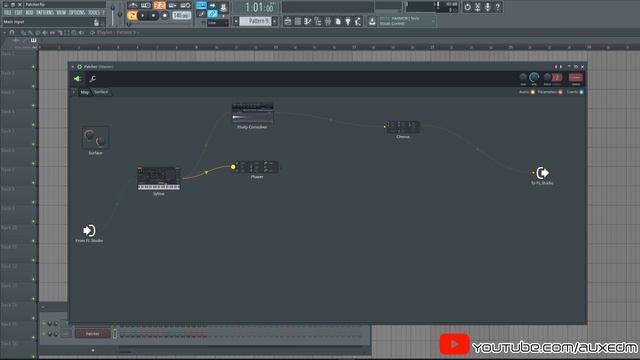Select the Surface node in Patcher
Viewport: 640px width, 360px height.
[95, 138]
